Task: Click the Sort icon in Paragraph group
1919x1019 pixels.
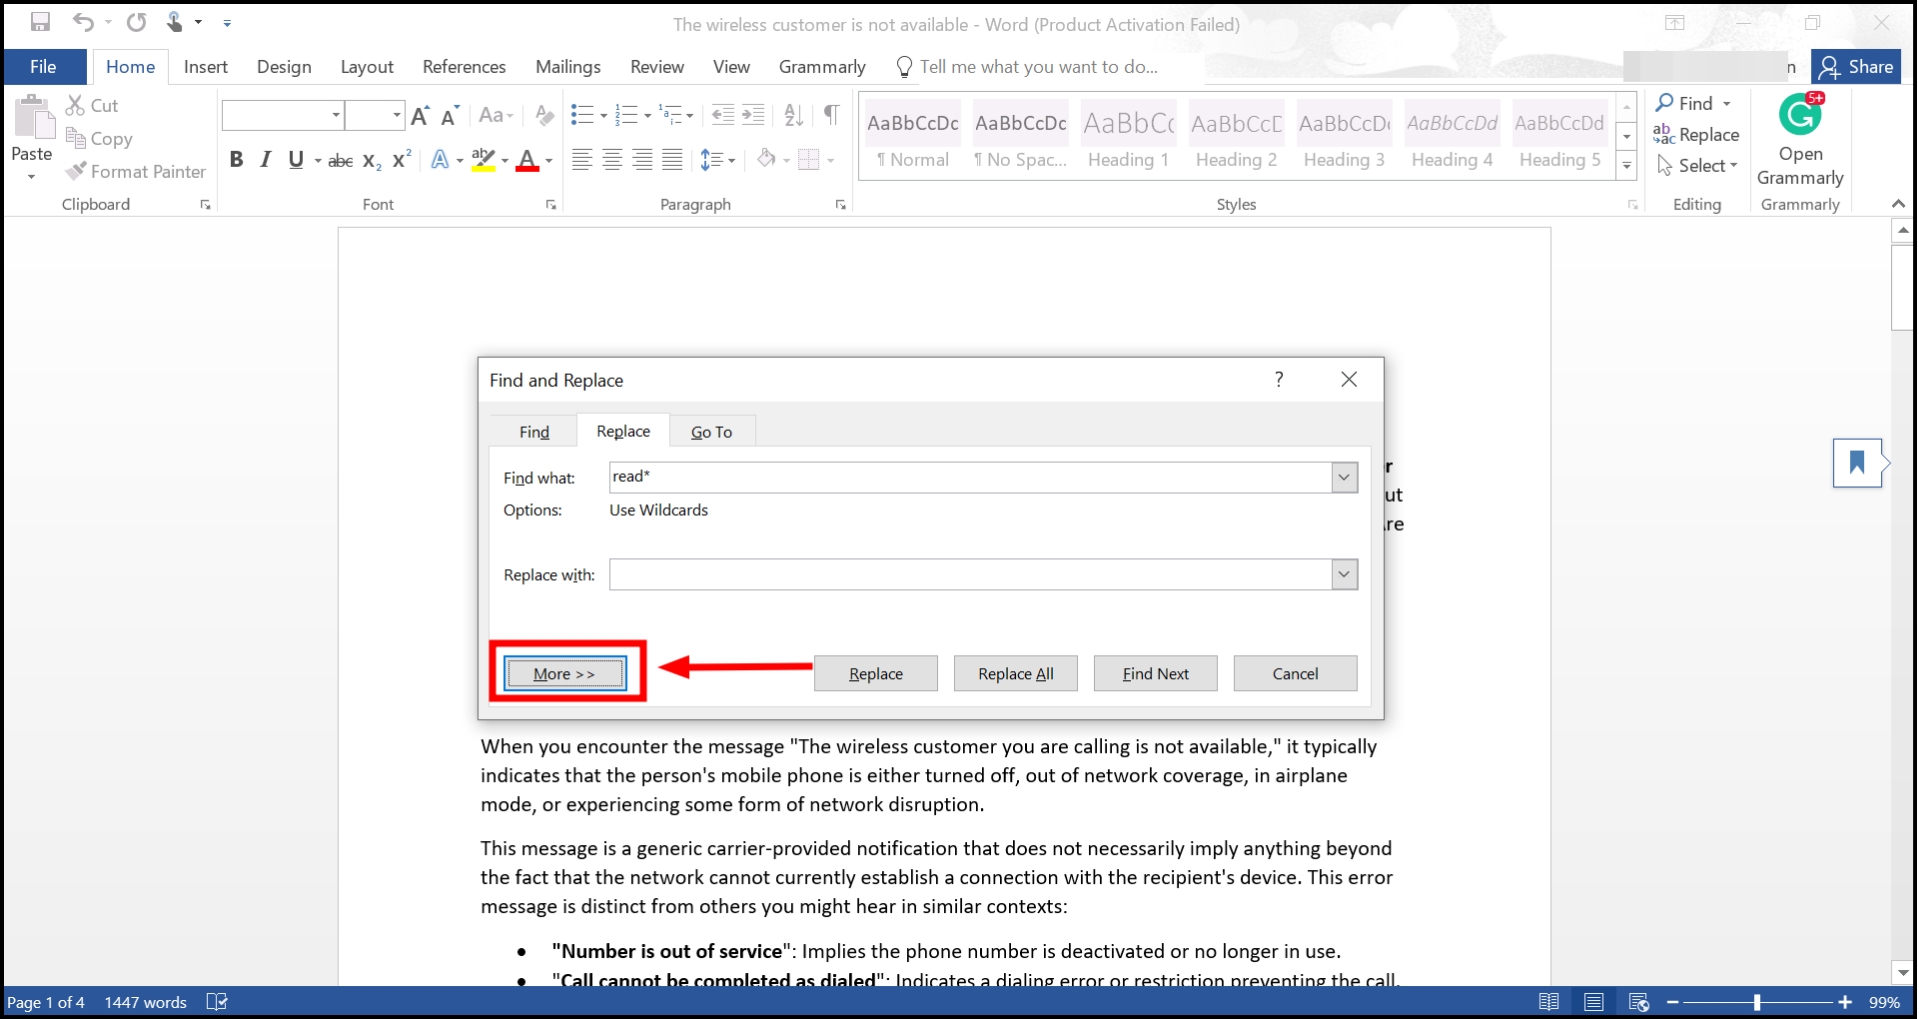Action: coord(793,115)
